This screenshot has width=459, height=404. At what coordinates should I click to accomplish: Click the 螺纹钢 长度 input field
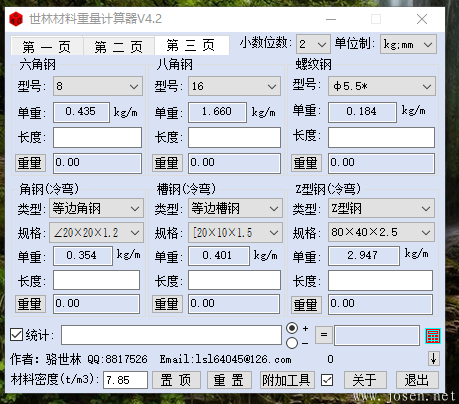pos(381,137)
